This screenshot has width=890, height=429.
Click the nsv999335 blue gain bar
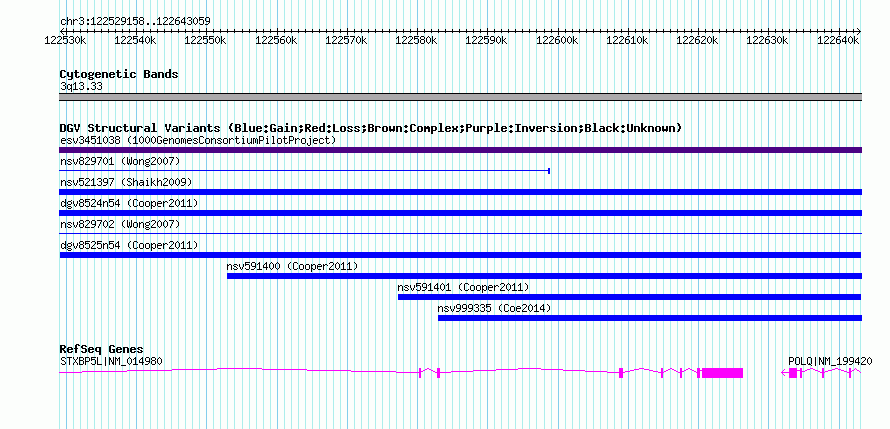[650, 318]
